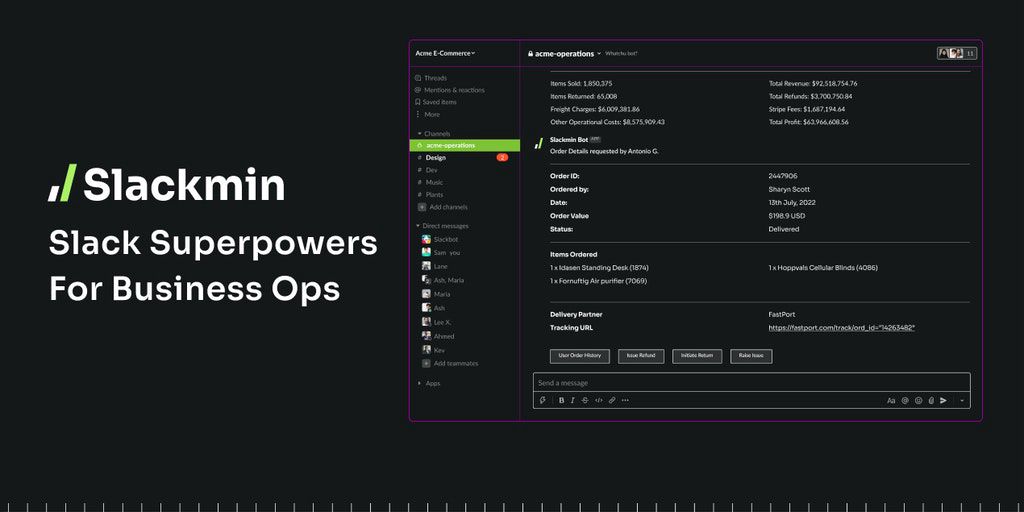Screen dimensions: 1024x512
Task: Click the Issue Refund button
Action: 643,356
